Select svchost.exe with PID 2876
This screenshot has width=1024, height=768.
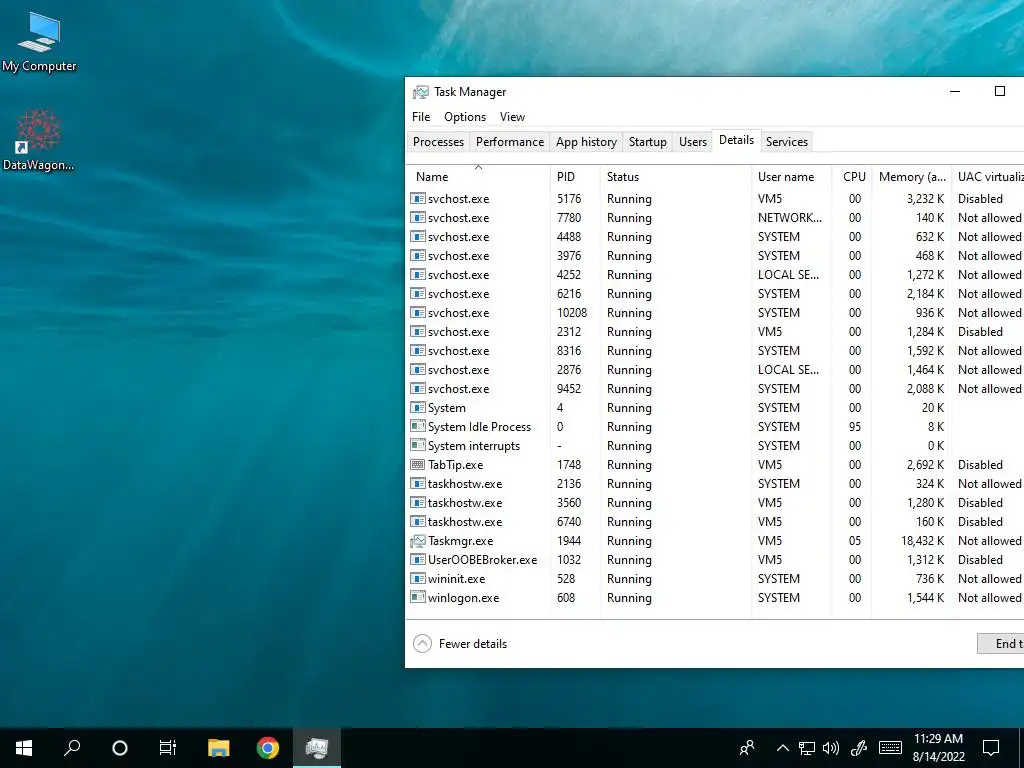[715, 370]
